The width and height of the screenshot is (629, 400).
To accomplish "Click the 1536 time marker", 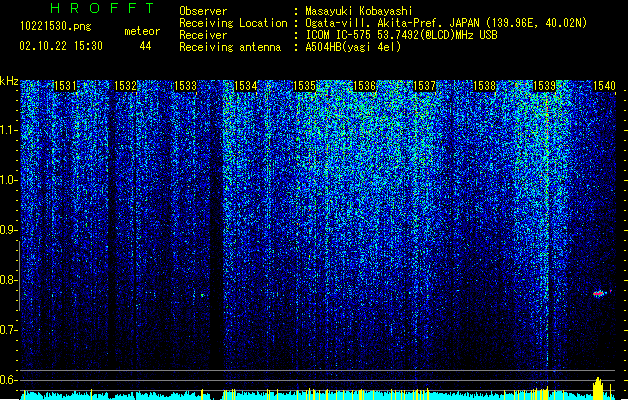I will pos(364,86).
